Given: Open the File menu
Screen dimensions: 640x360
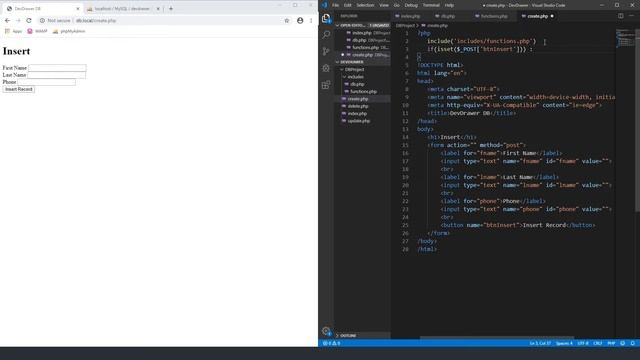Looking at the screenshot, I should [x=336, y=5].
